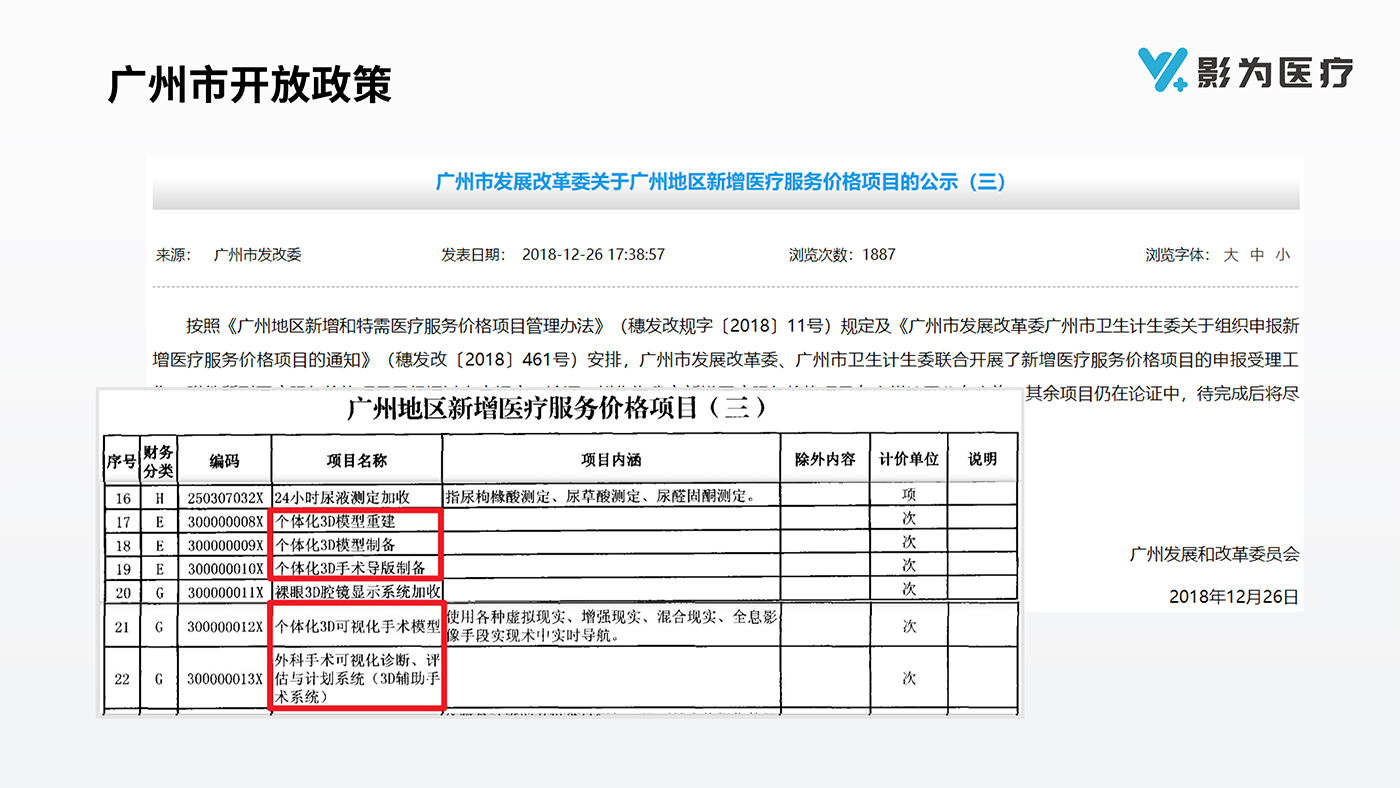Image resolution: width=1400 pixels, height=788 pixels.
Task: Click item name 裸眼3D腔镜显示系统加收
Action: 358,592
